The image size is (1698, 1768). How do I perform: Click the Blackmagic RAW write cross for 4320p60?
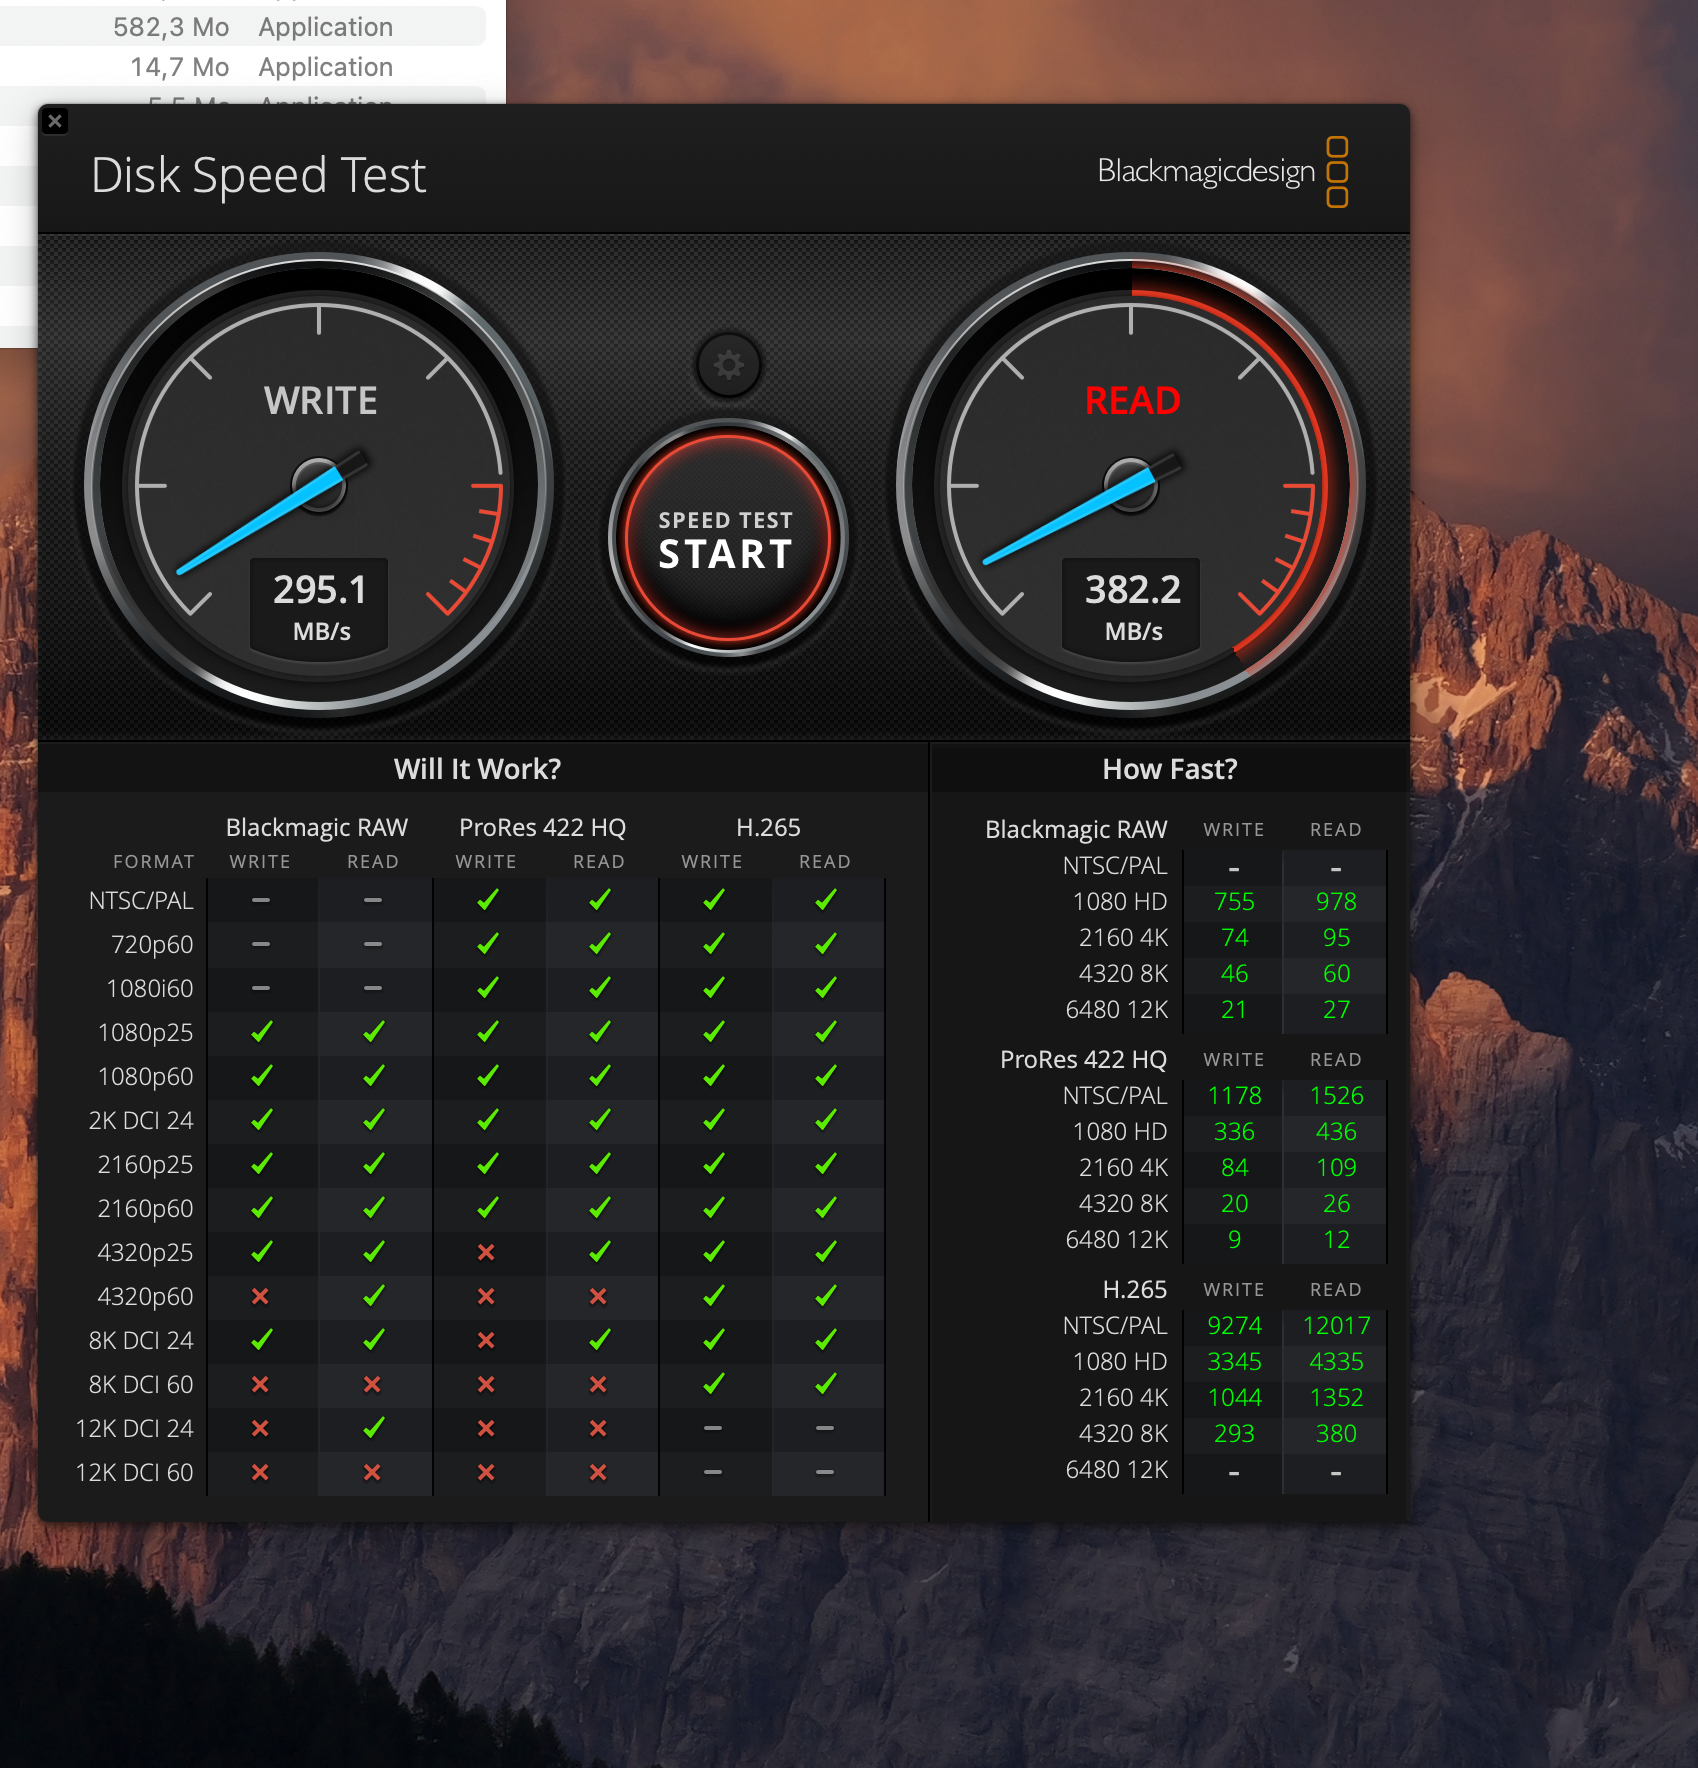click(x=260, y=1296)
